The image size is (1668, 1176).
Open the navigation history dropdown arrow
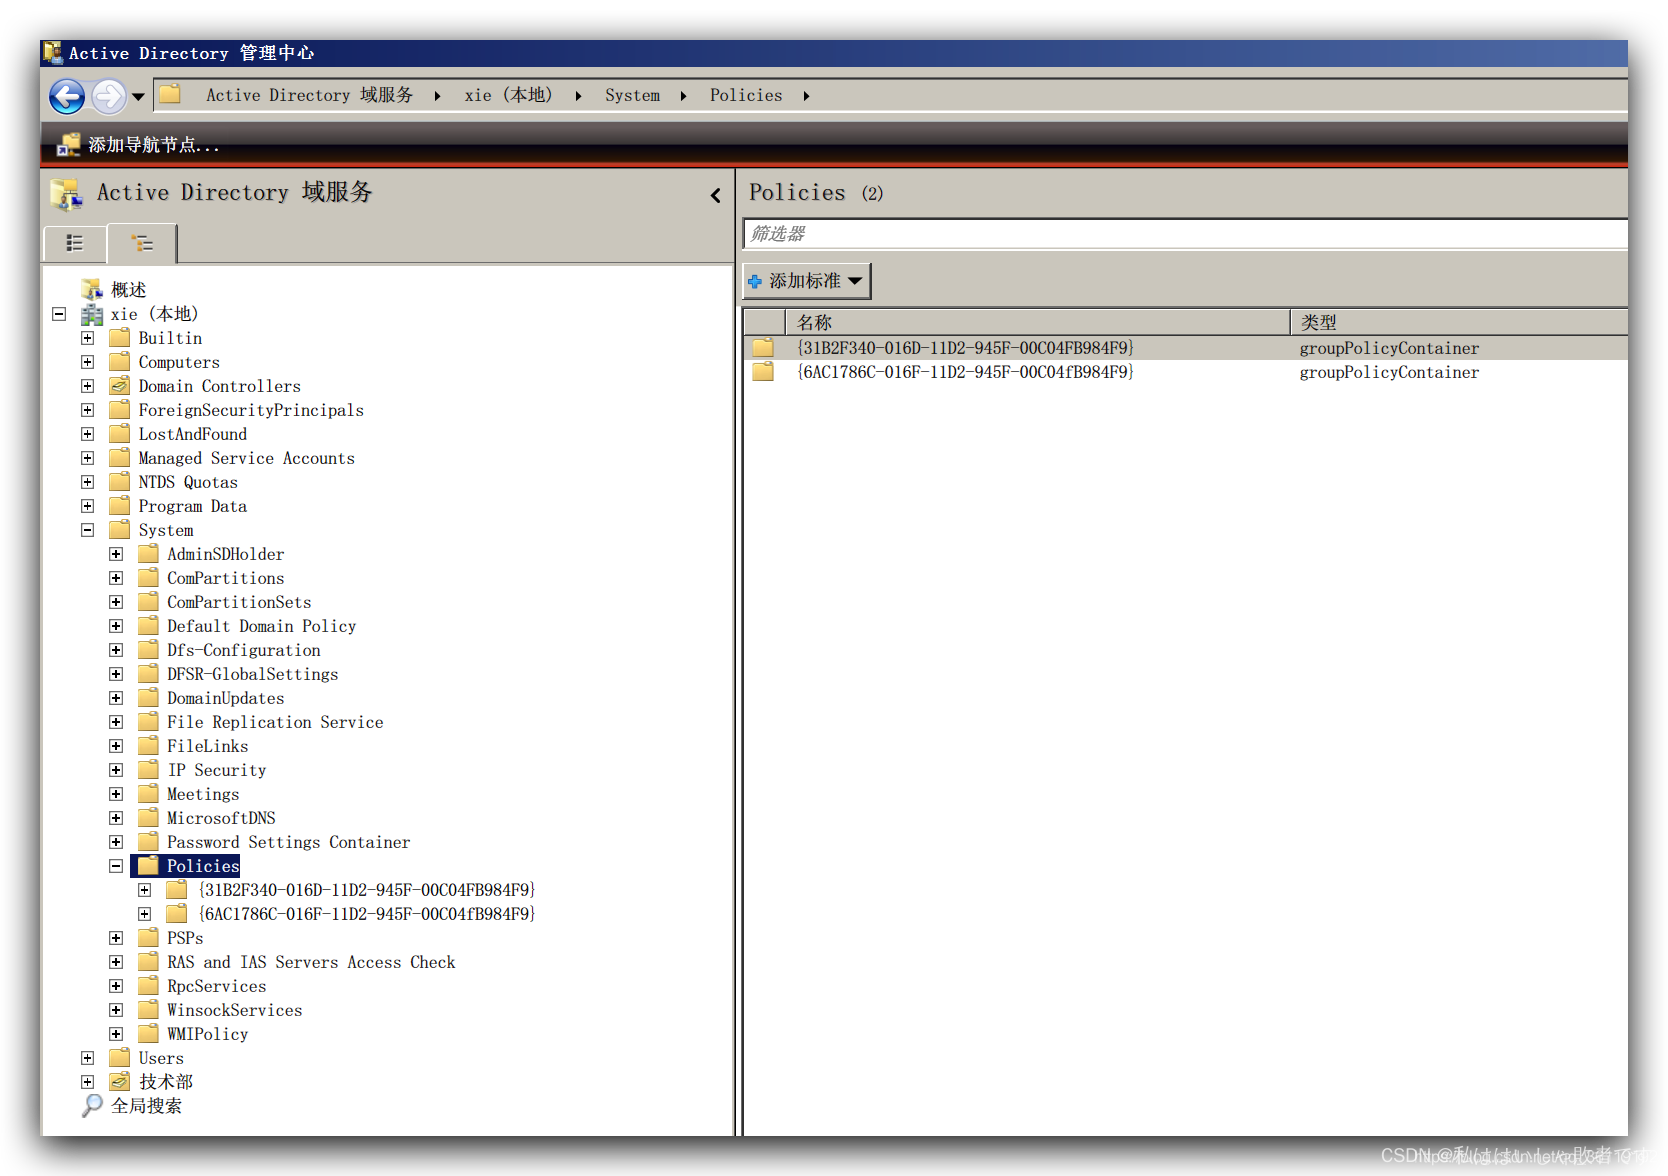tap(138, 97)
